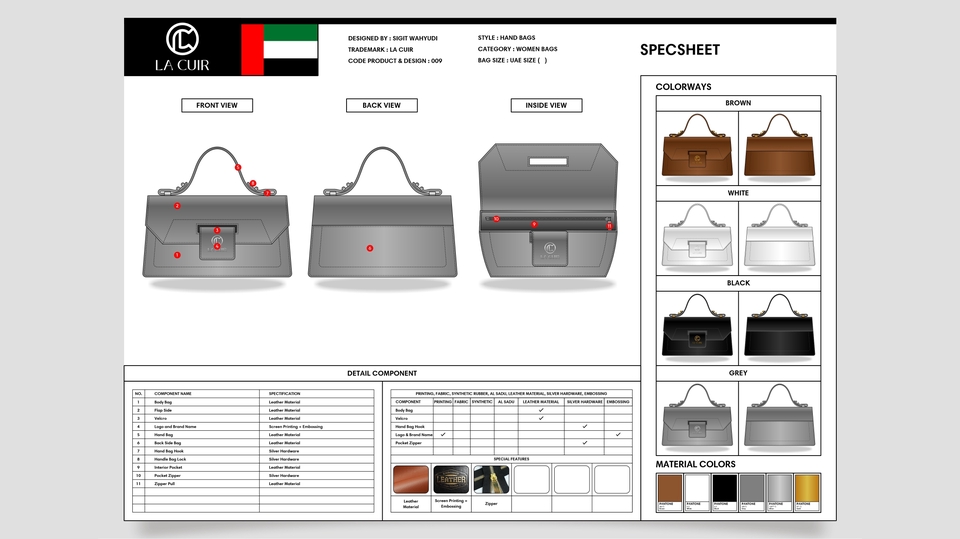Select red marker 2 on the flap side
The width and height of the screenshot is (960, 539).
coord(177,206)
